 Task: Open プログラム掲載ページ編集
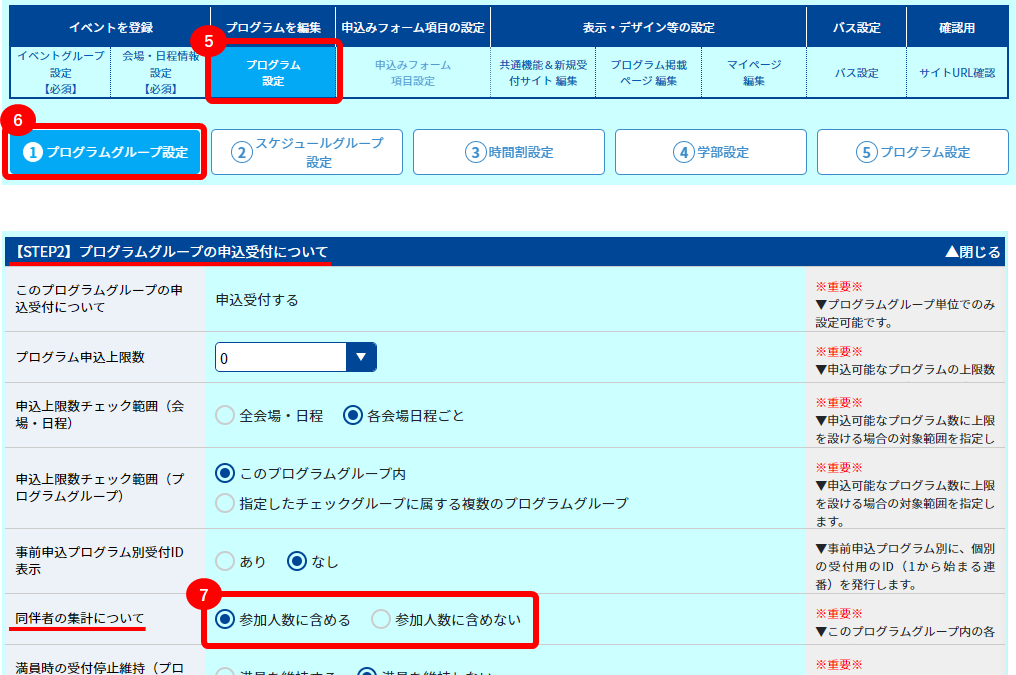(x=648, y=73)
